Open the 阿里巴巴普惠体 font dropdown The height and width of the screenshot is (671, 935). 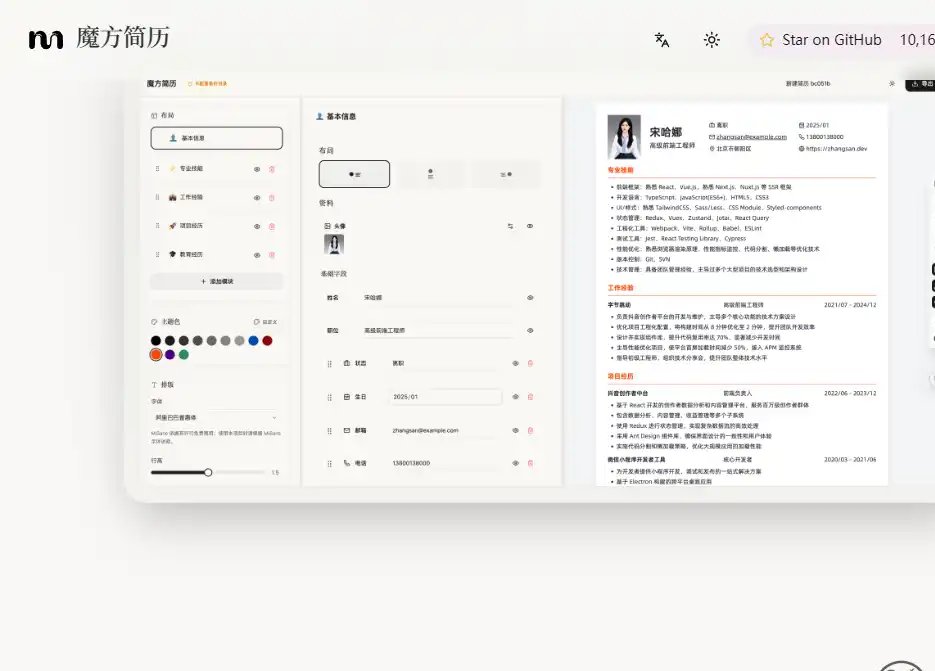[x=216, y=418]
